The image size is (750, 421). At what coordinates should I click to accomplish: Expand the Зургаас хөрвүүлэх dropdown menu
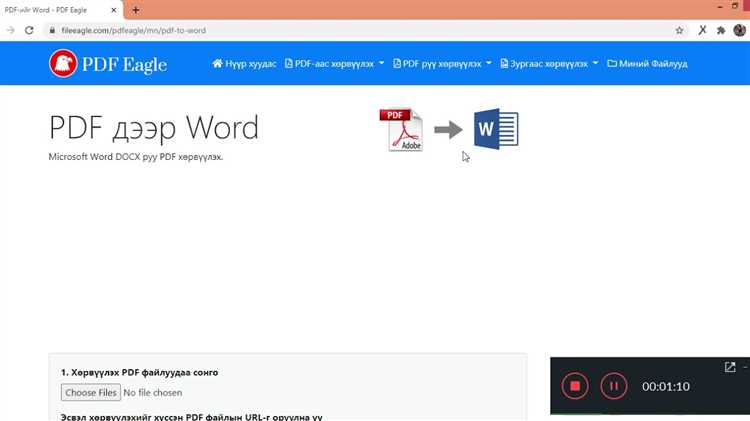pos(550,64)
